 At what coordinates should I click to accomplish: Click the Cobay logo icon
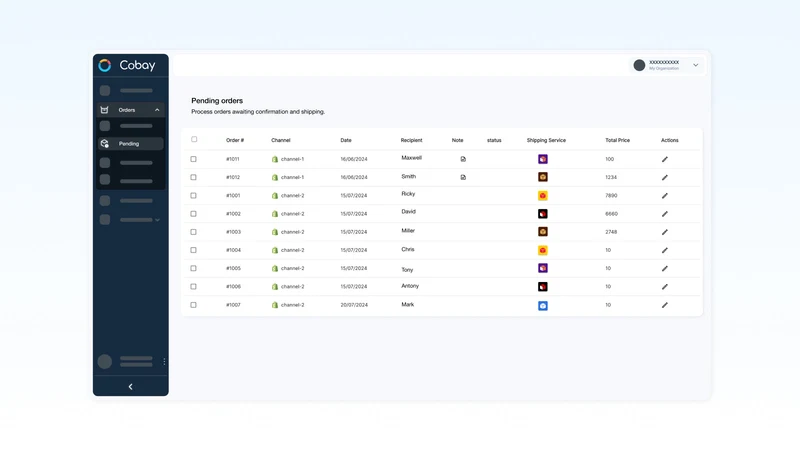[x=105, y=65]
